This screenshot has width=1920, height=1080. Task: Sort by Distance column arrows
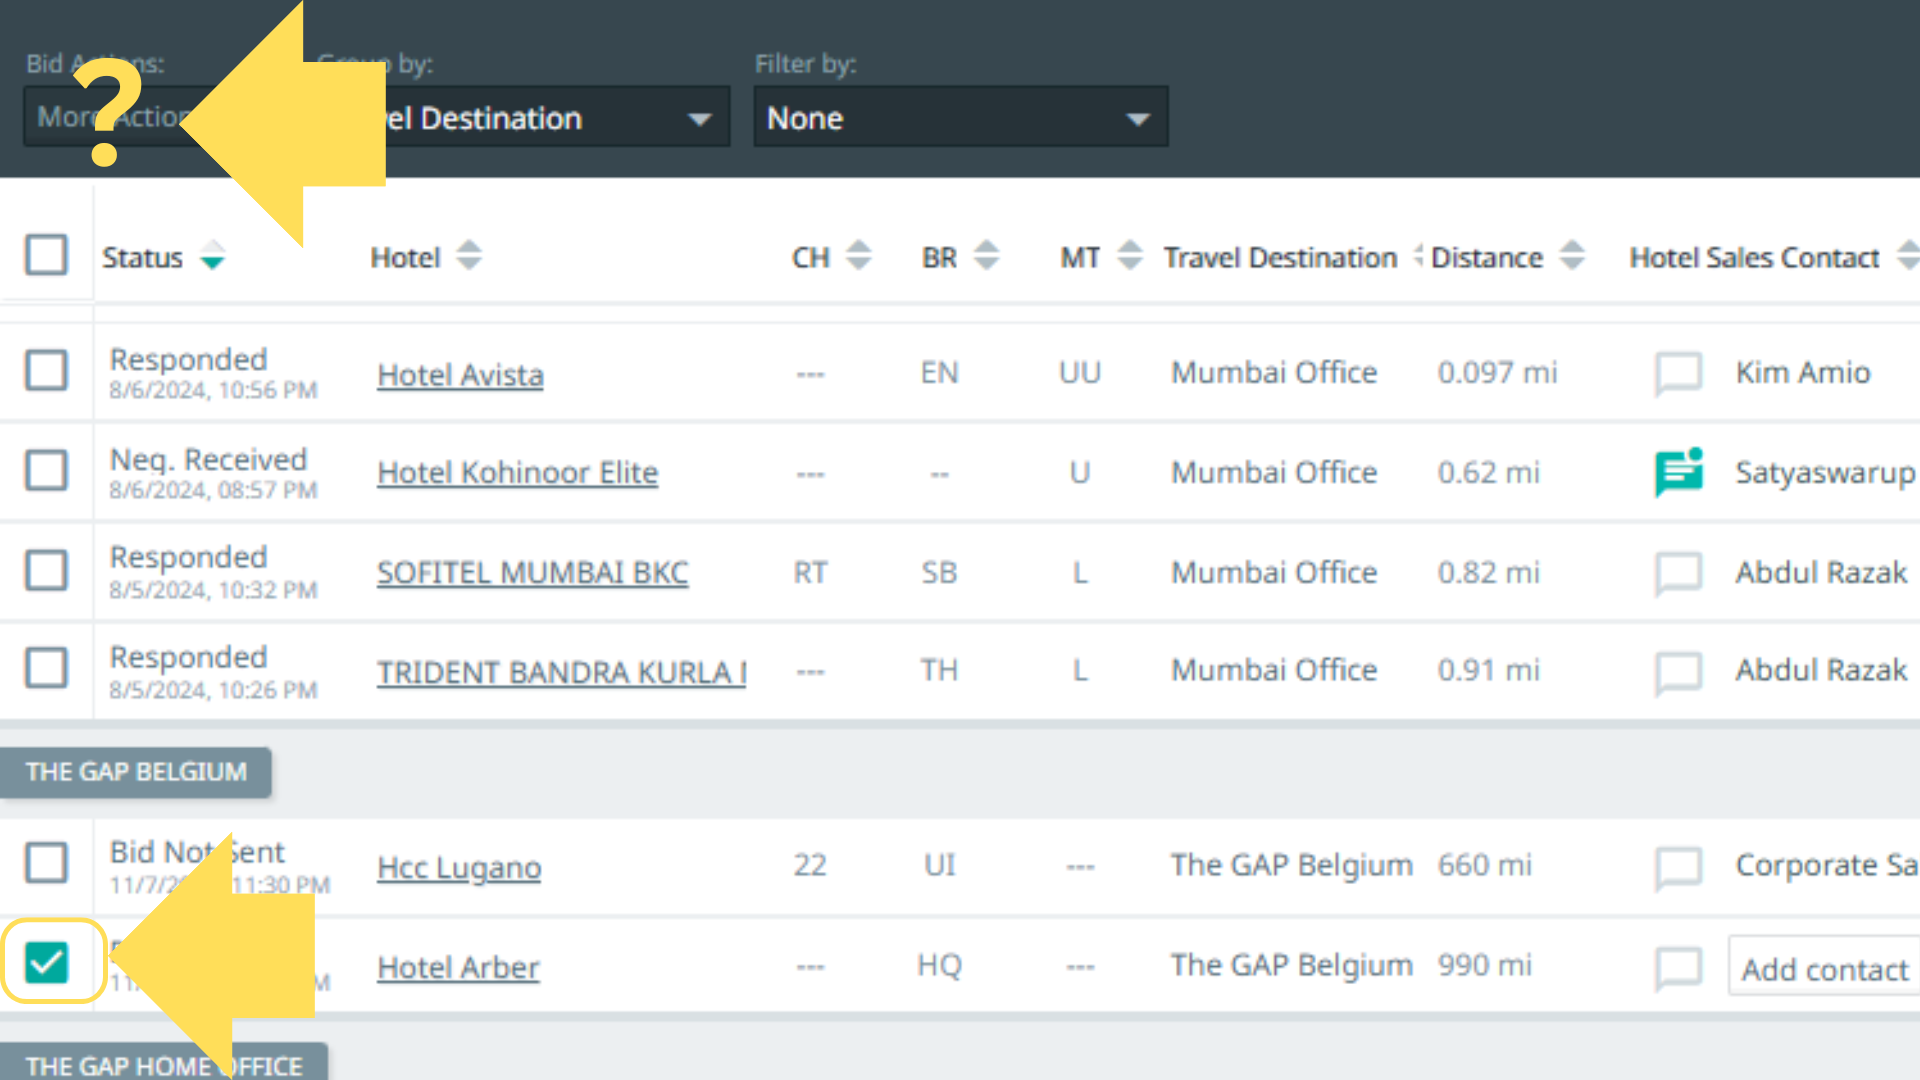coord(1572,256)
